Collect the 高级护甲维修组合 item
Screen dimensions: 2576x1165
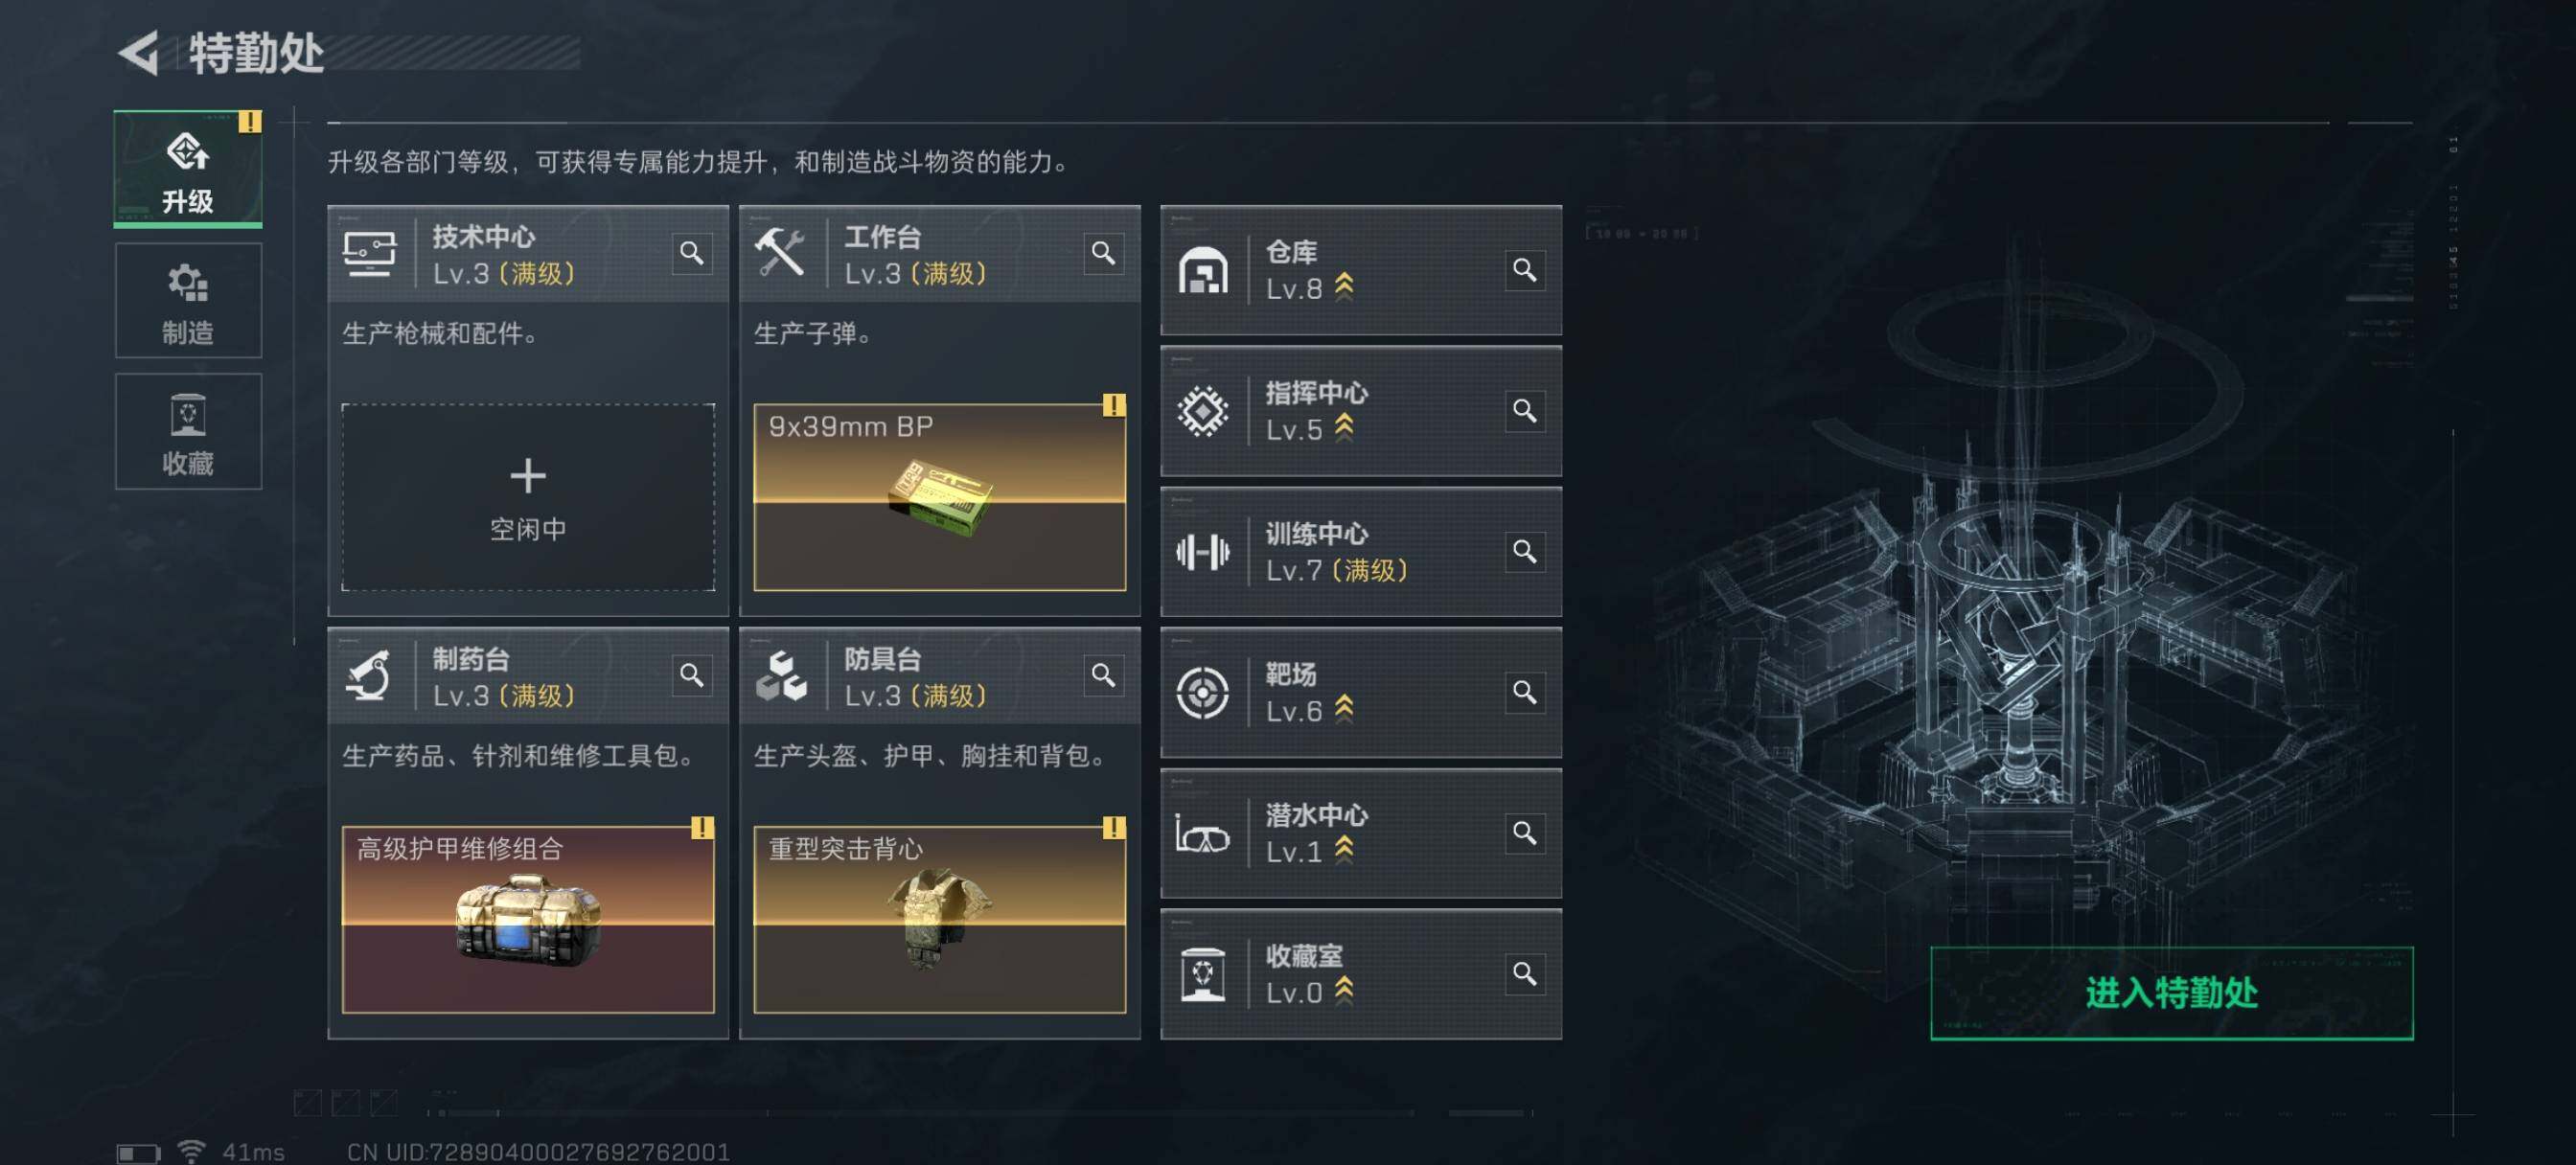528,919
